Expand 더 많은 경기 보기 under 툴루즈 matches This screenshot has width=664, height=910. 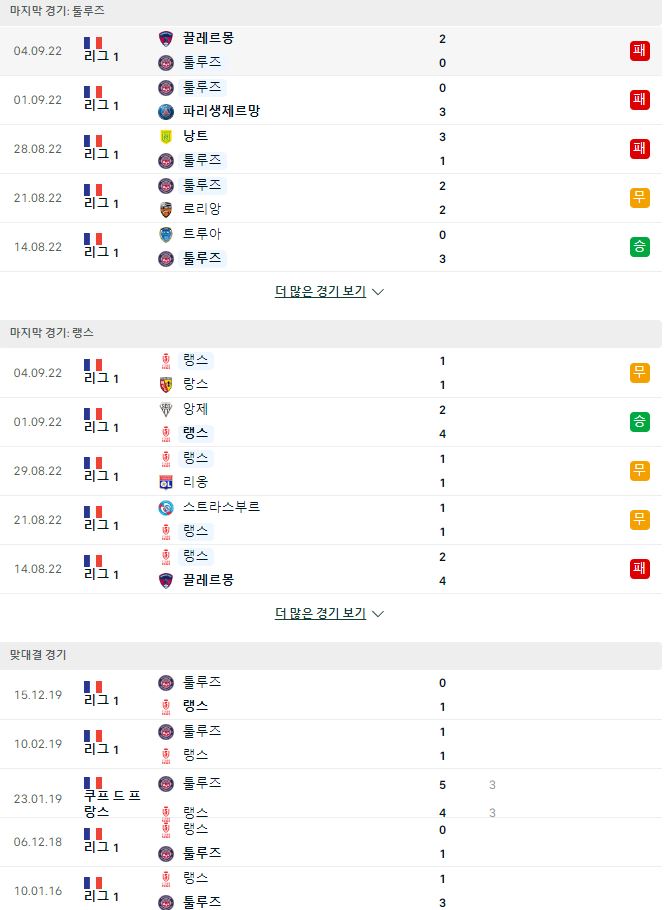[329, 291]
